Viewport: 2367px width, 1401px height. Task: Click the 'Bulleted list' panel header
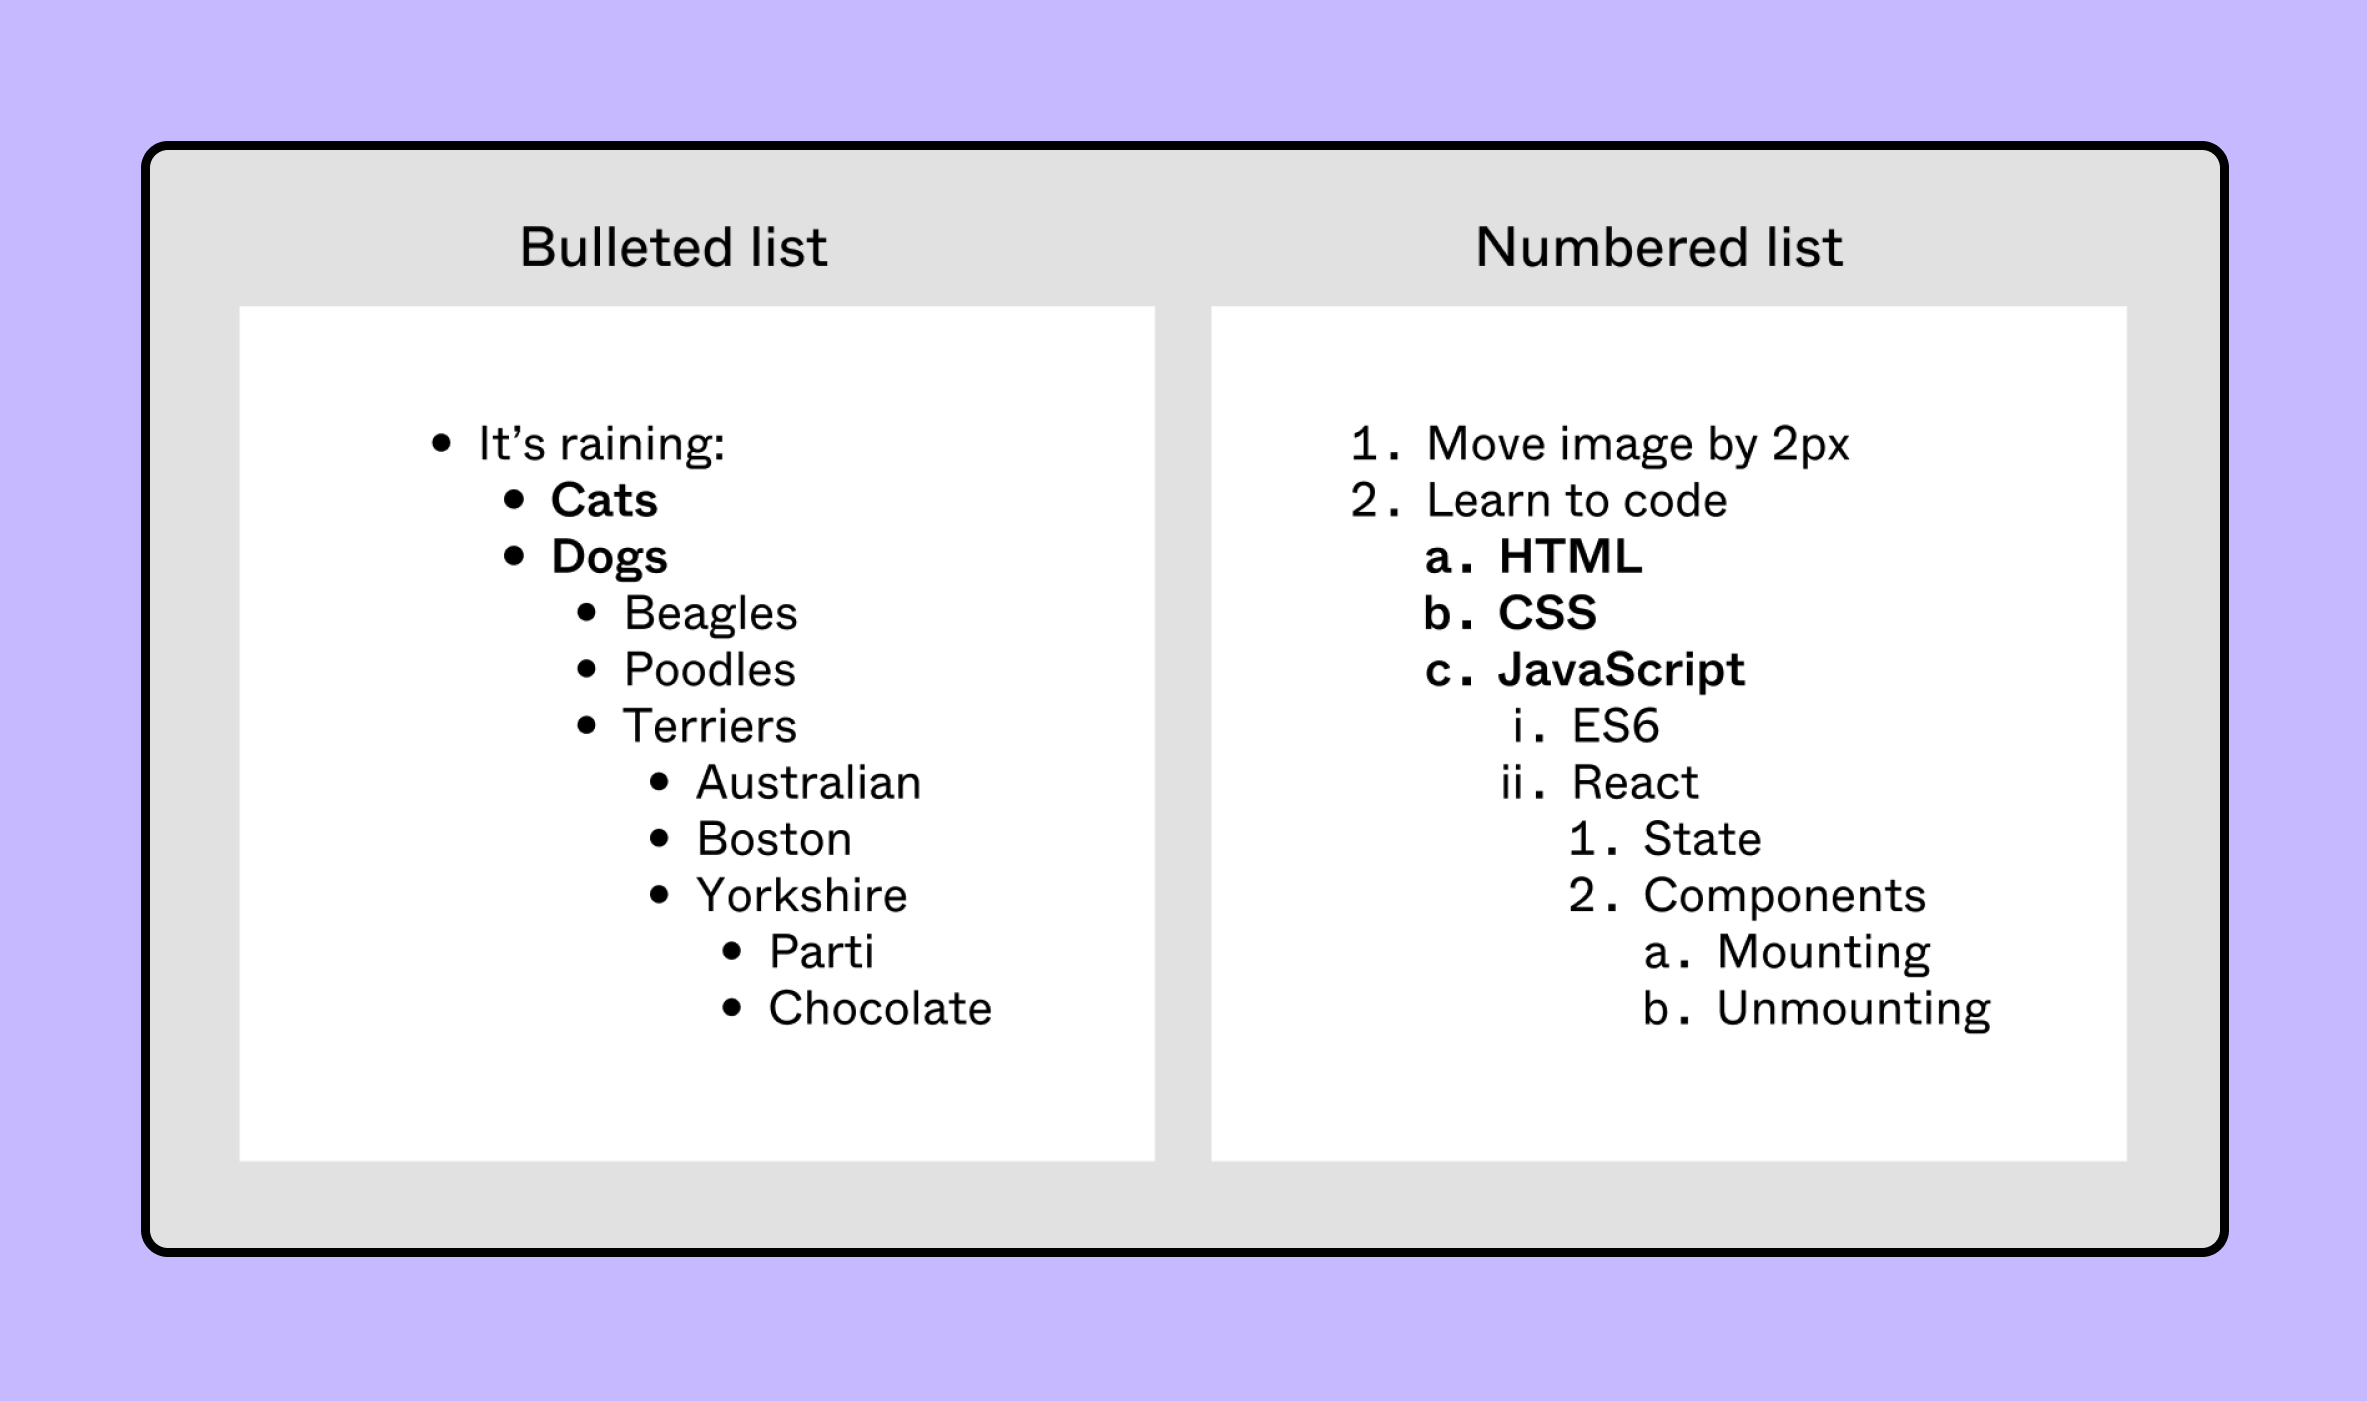[667, 247]
